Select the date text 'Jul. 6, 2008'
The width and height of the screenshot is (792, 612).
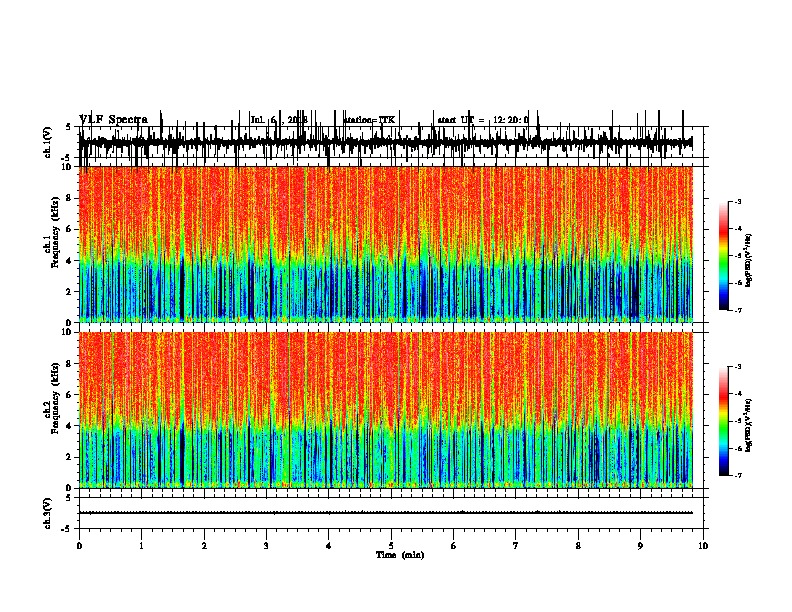click(x=279, y=120)
